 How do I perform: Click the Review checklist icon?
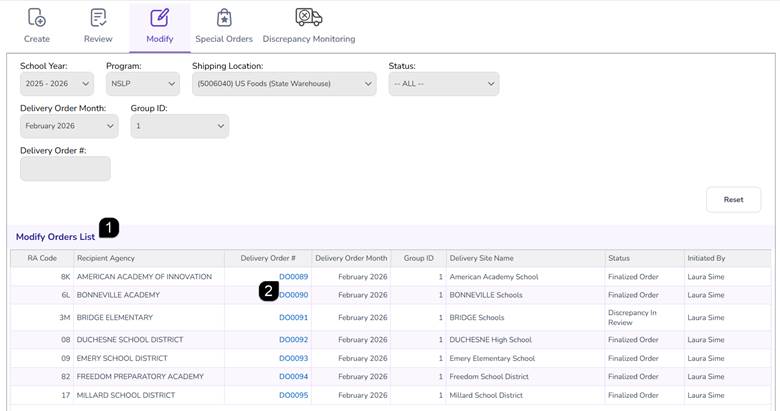pos(98,17)
